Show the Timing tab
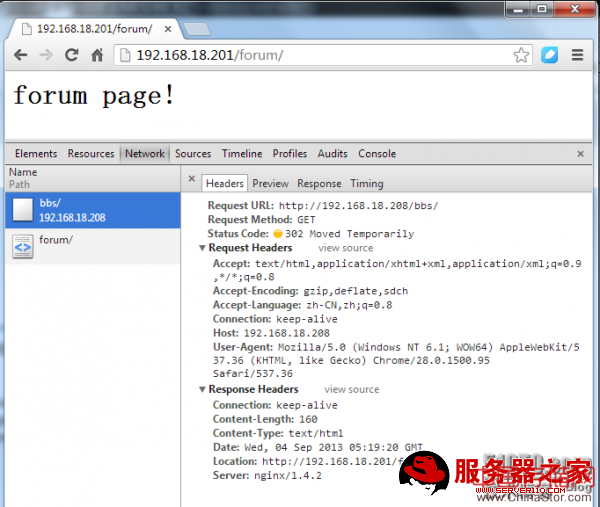 [366, 183]
